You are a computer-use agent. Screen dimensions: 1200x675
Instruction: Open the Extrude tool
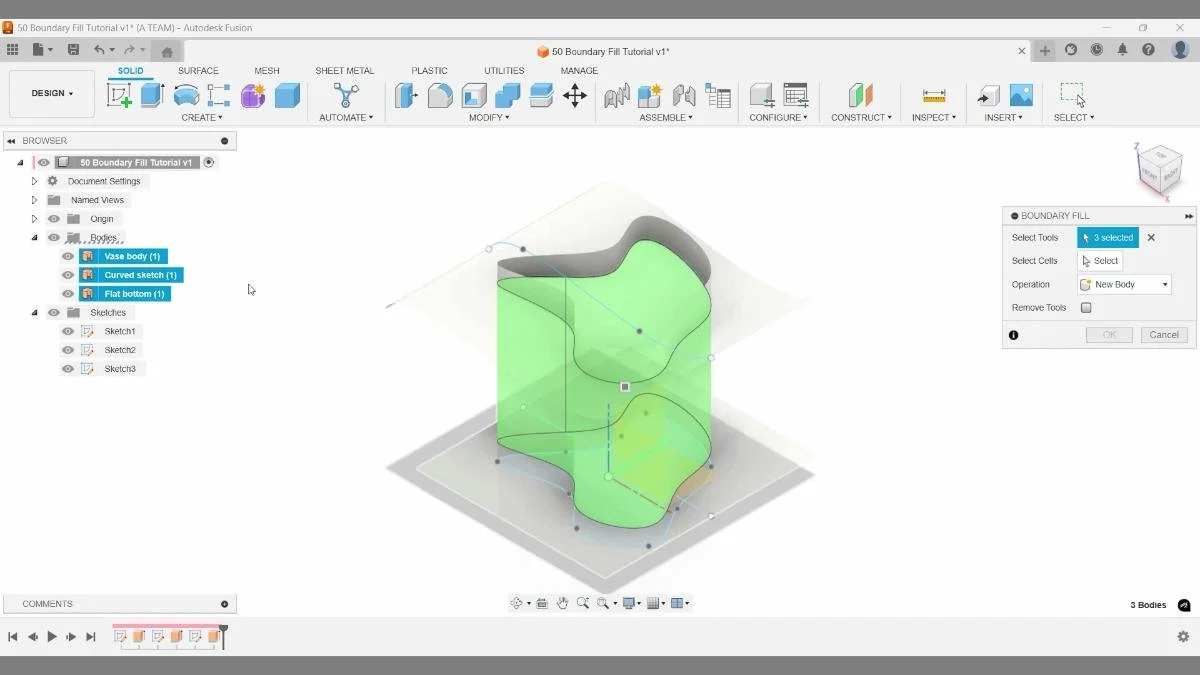coord(150,95)
